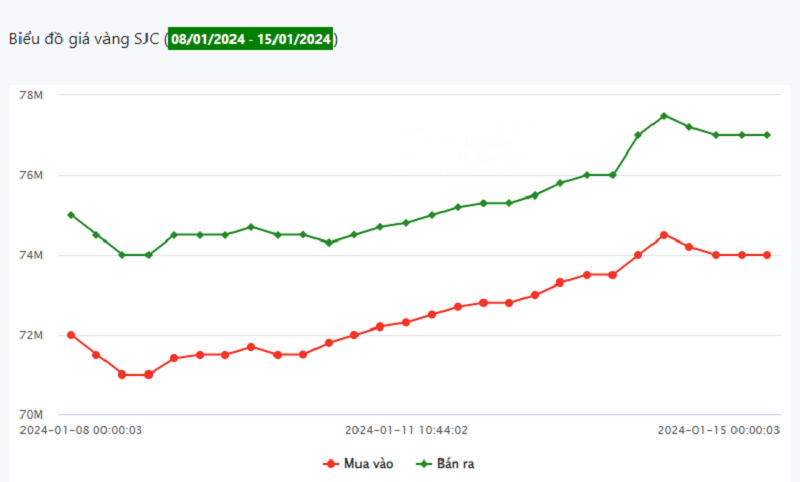This screenshot has width=800, height=482.
Task: Select the peak Bán ra point near 77.5M
Action: (x=664, y=116)
